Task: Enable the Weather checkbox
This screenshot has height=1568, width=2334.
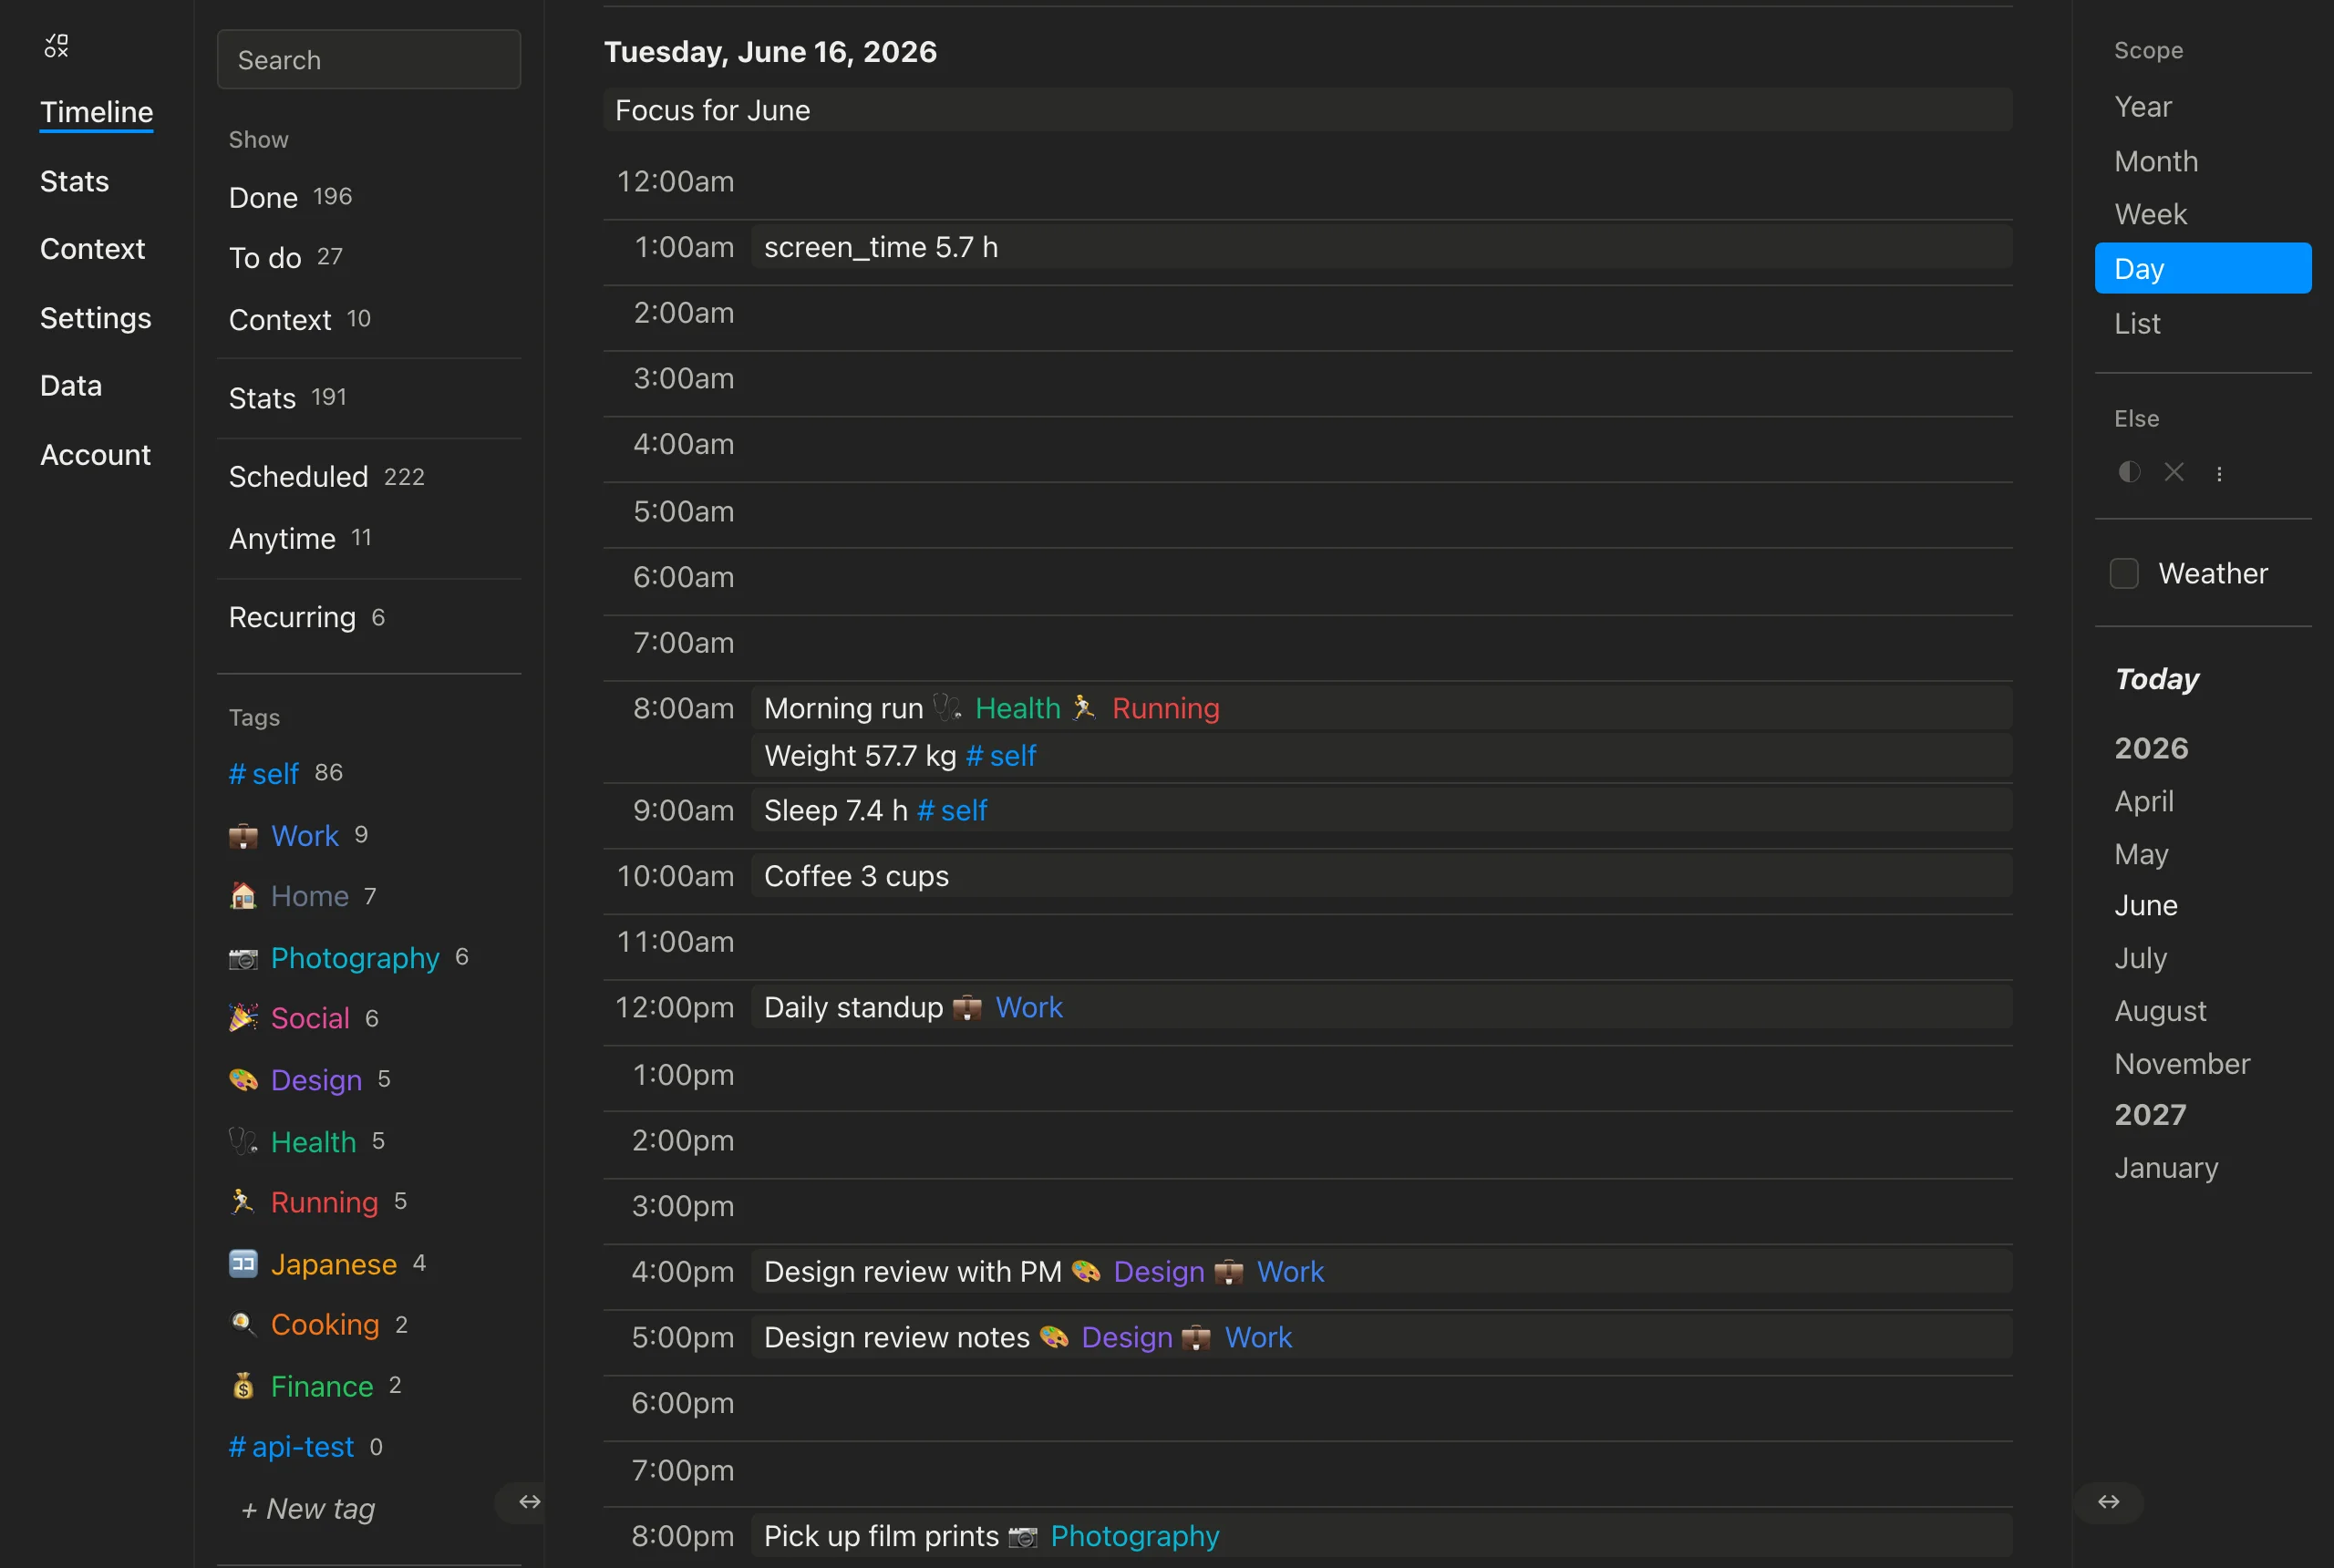Action: point(2124,573)
